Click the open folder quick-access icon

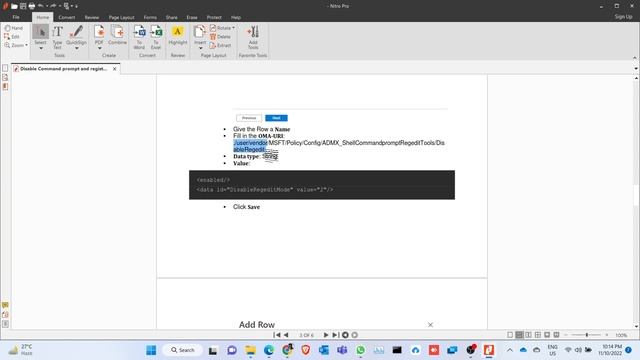point(14,6)
